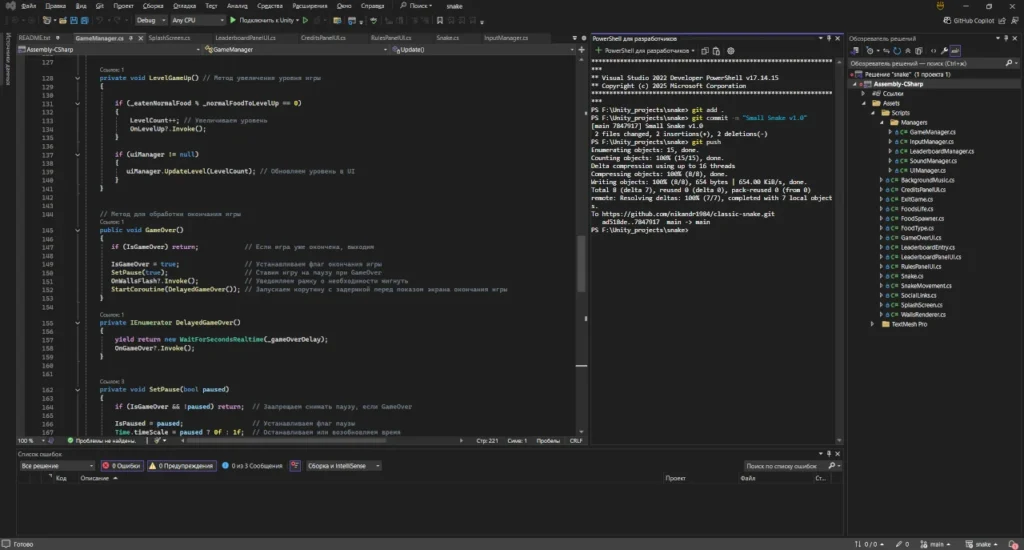The image size is (1024, 550).
Task: Click Поиск search box in title bar
Action: tap(416, 6)
